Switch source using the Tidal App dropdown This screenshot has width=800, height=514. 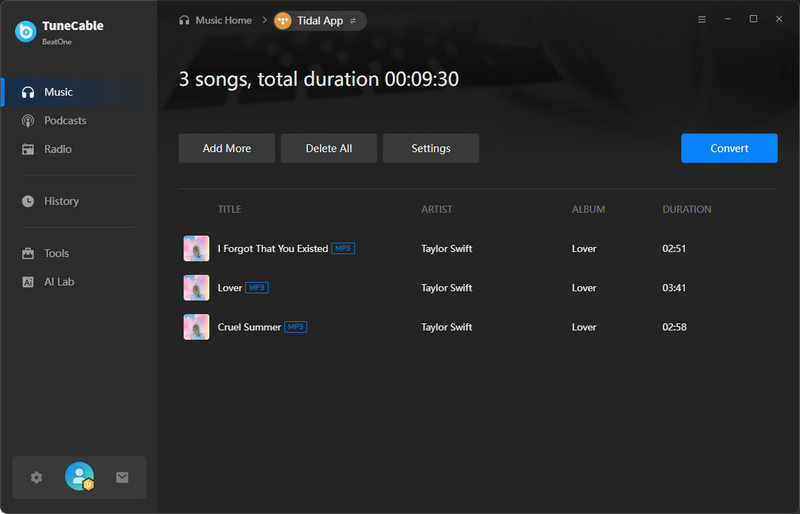click(320, 21)
